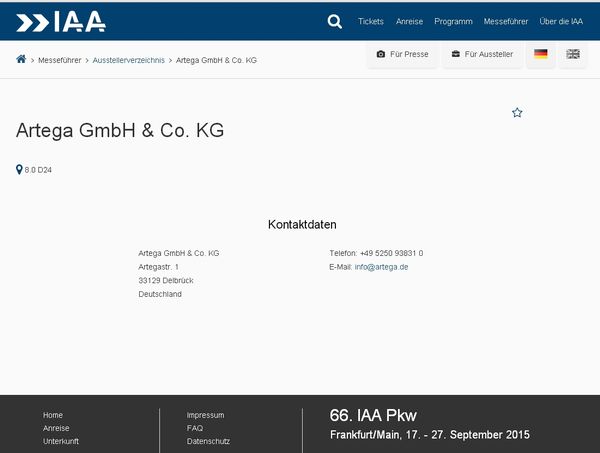The height and width of the screenshot is (453, 600).
Task: Click the Für Presse button
Action: (x=403, y=54)
